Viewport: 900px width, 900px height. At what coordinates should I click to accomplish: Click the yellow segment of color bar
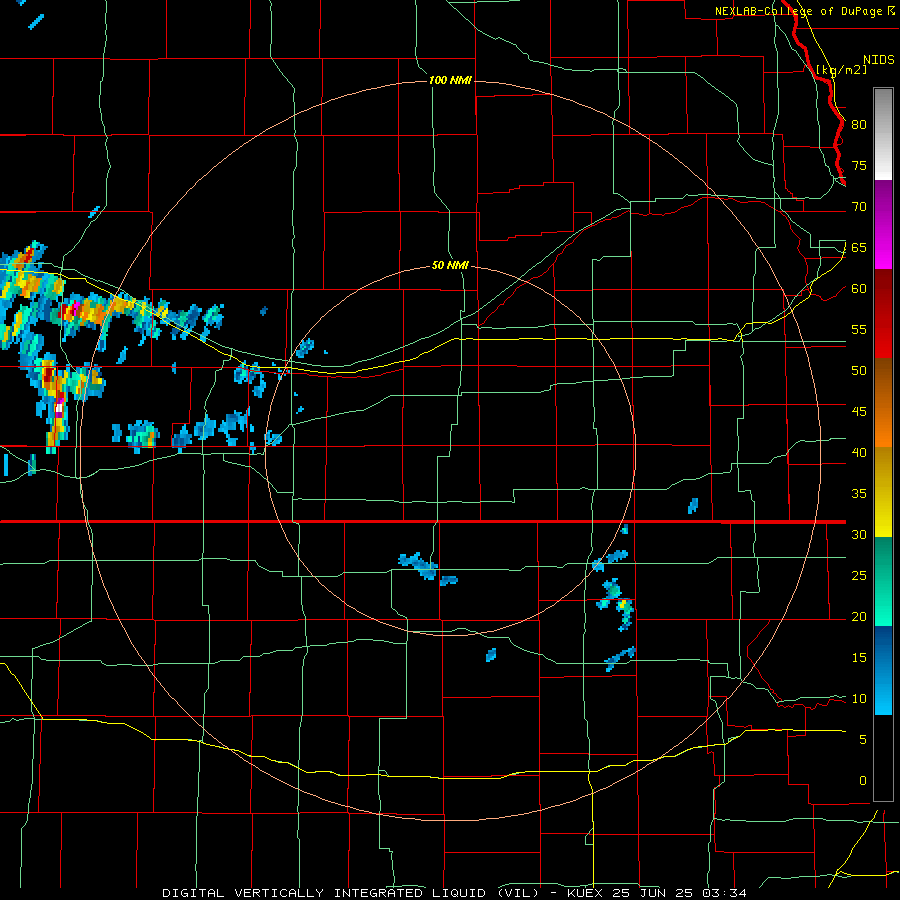tap(883, 492)
